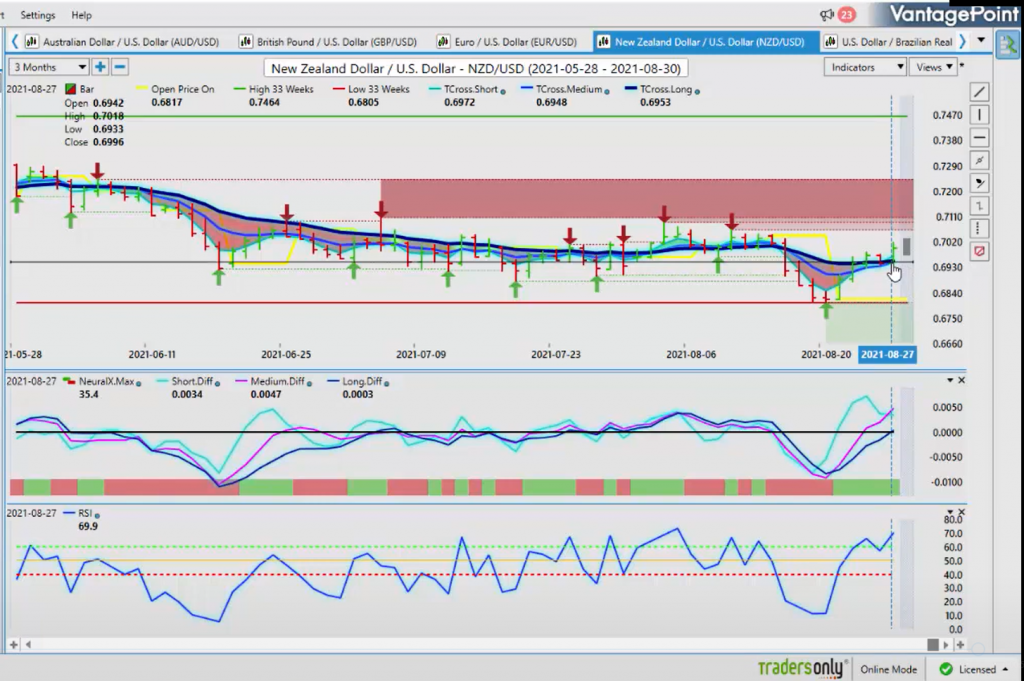The image size is (1024, 681).
Task: Click the red erase drawings icon
Action: click(x=979, y=251)
